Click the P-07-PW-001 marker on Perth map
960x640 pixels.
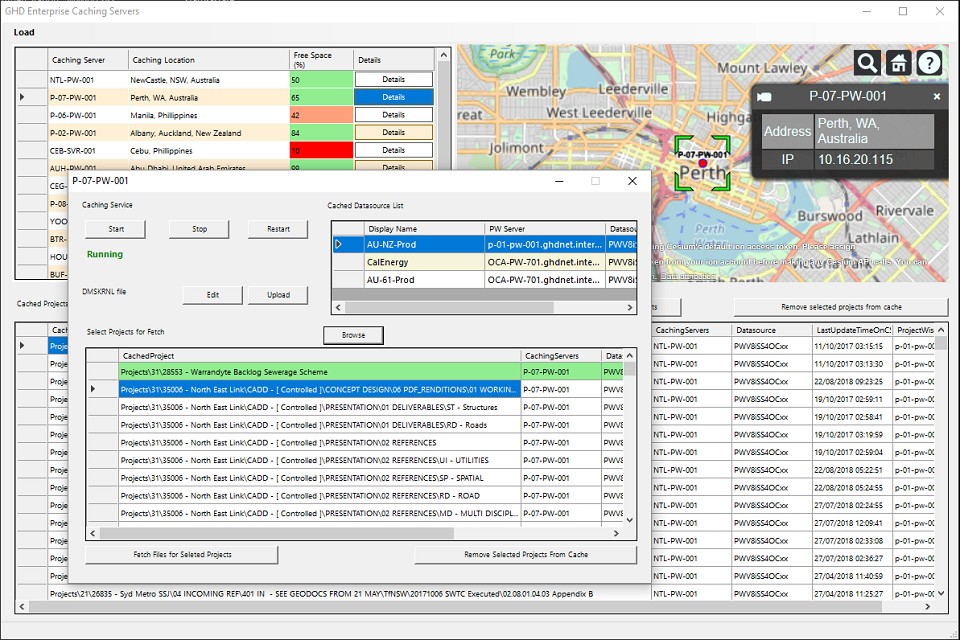pos(702,162)
